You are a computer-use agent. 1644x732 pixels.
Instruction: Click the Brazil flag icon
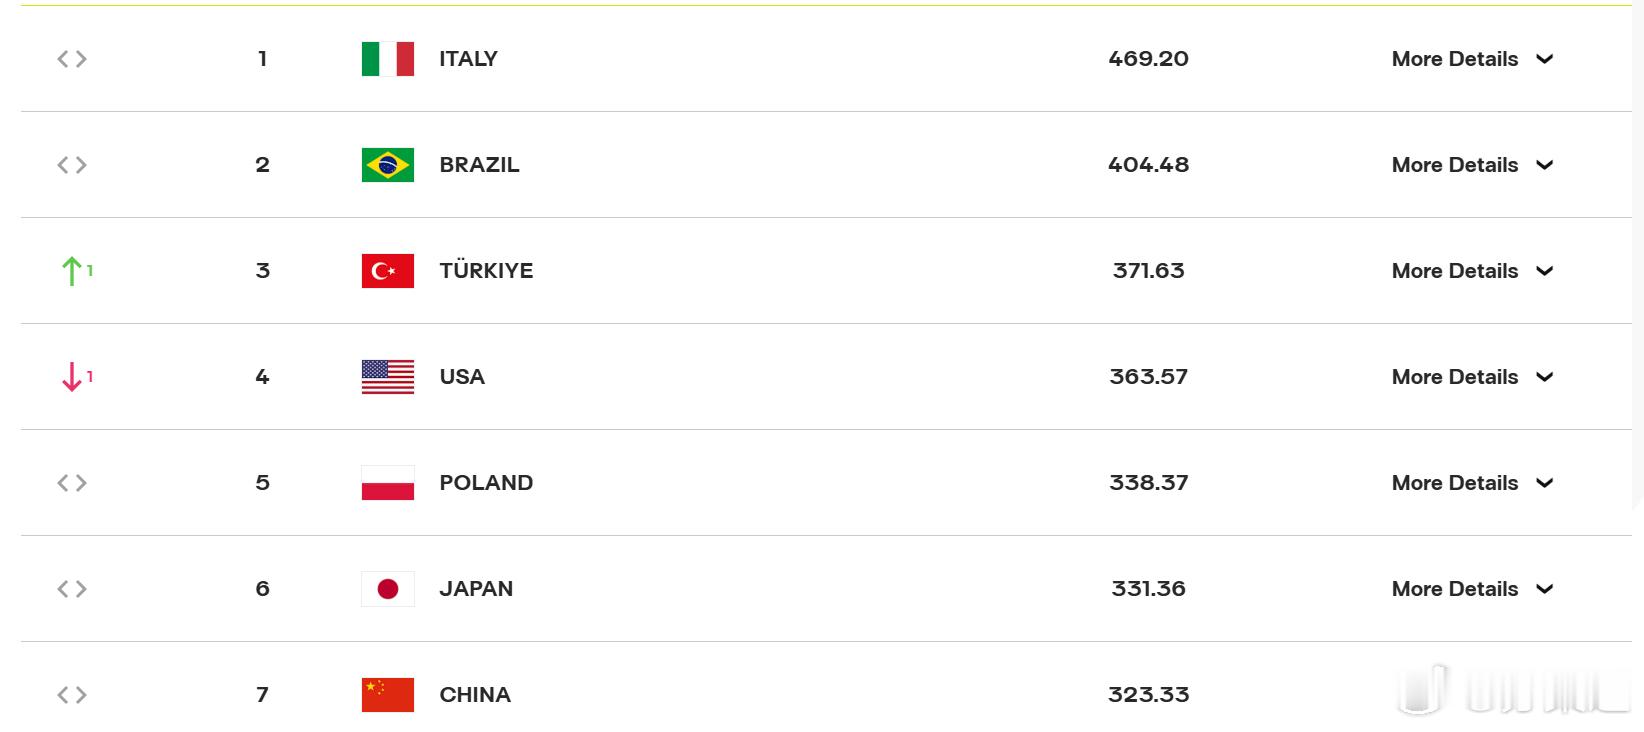pyautogui.click(x=388, y=165)
